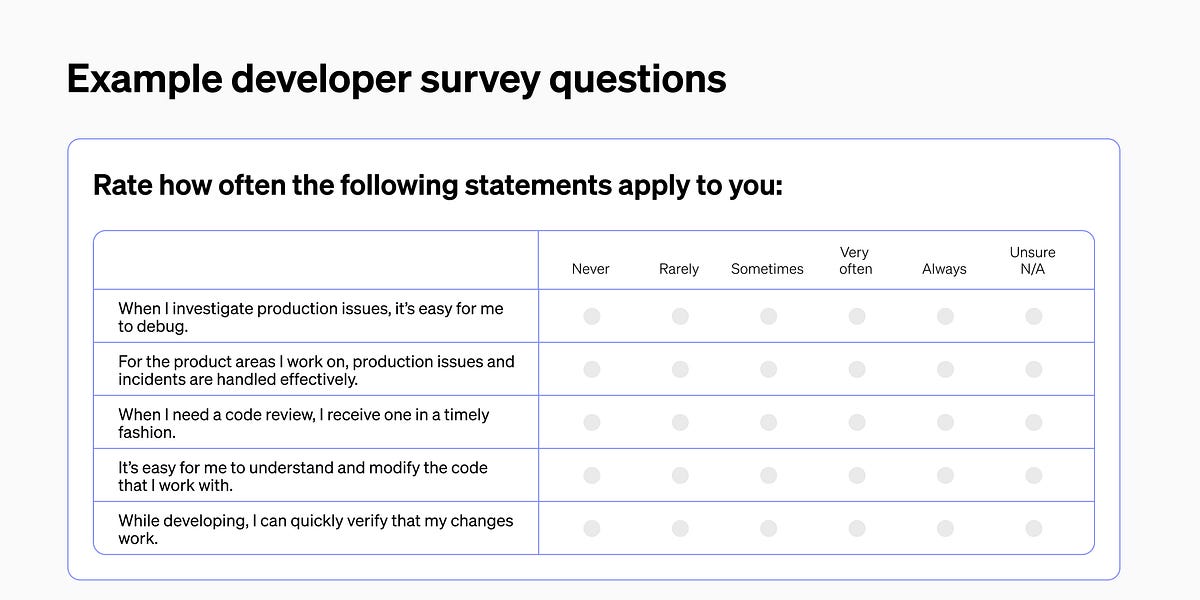Select Never for easy to debug statement
This screenshot has height=600, width=1200.
pos(592,316)
